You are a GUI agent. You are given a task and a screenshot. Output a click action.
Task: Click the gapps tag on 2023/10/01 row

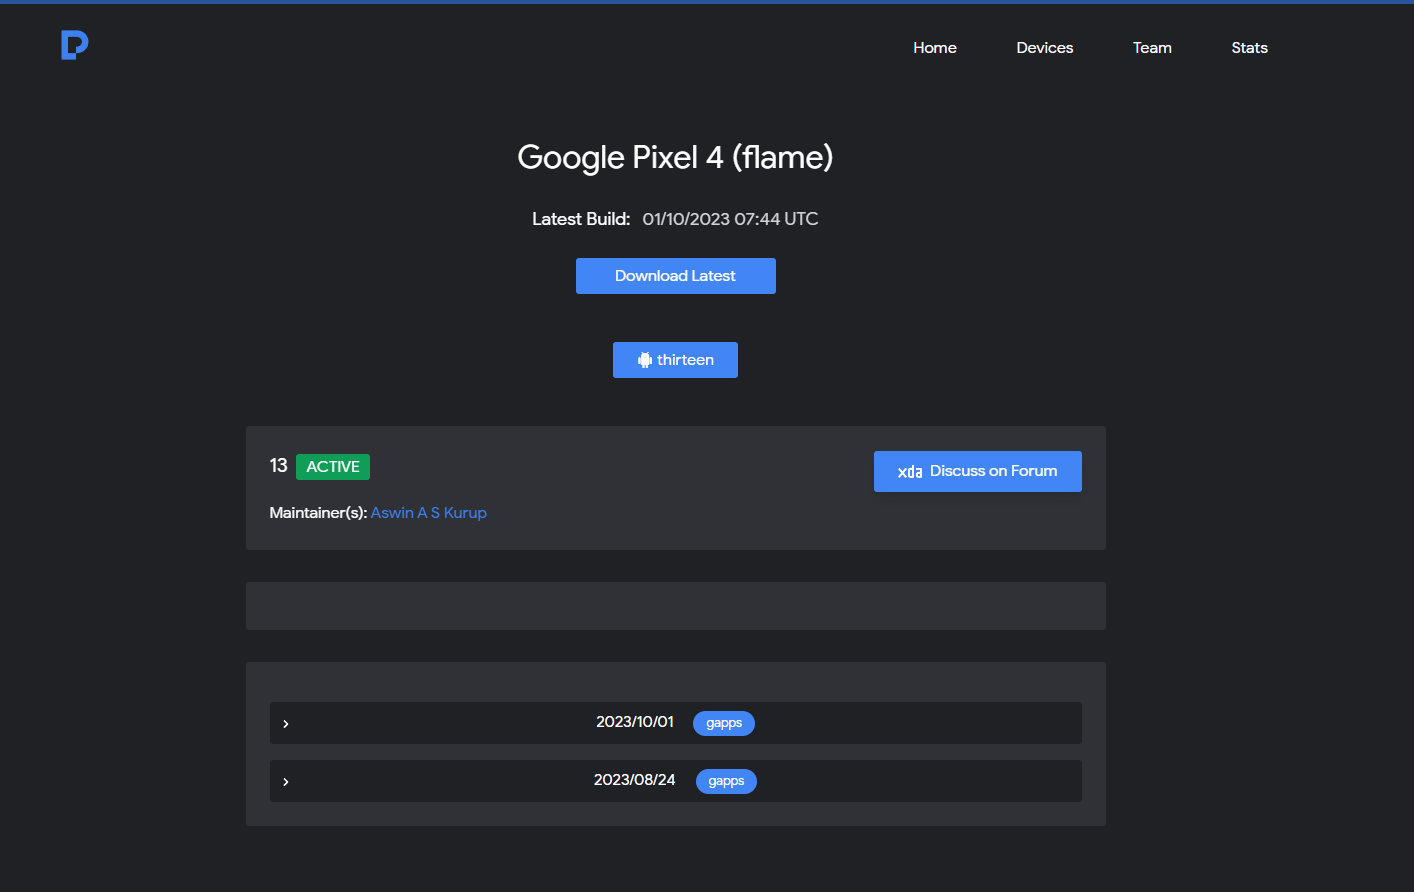click(x=724, y=723)
